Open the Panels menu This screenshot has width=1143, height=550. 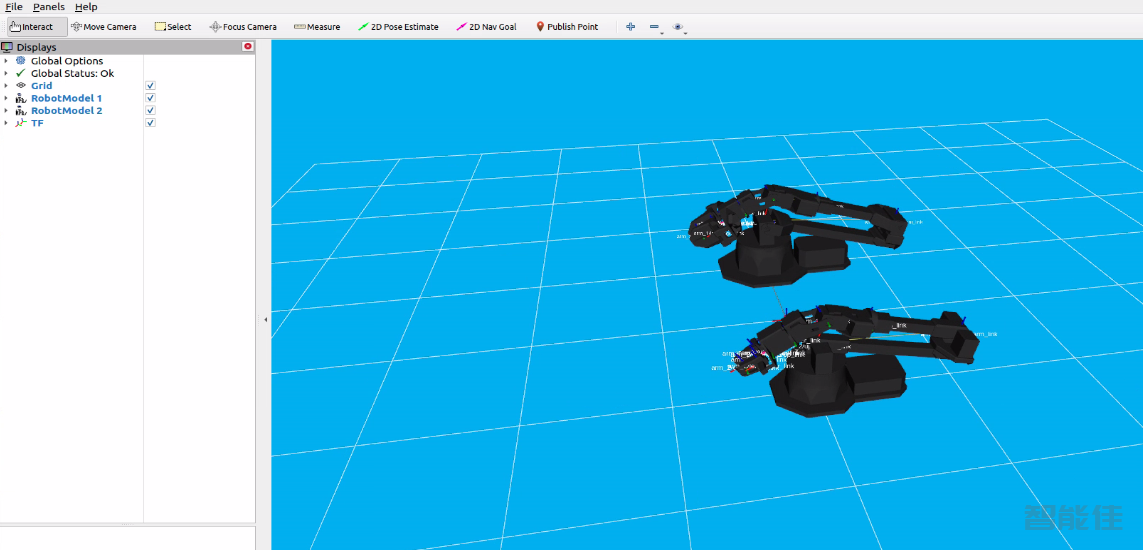click(x=48, y=7)
